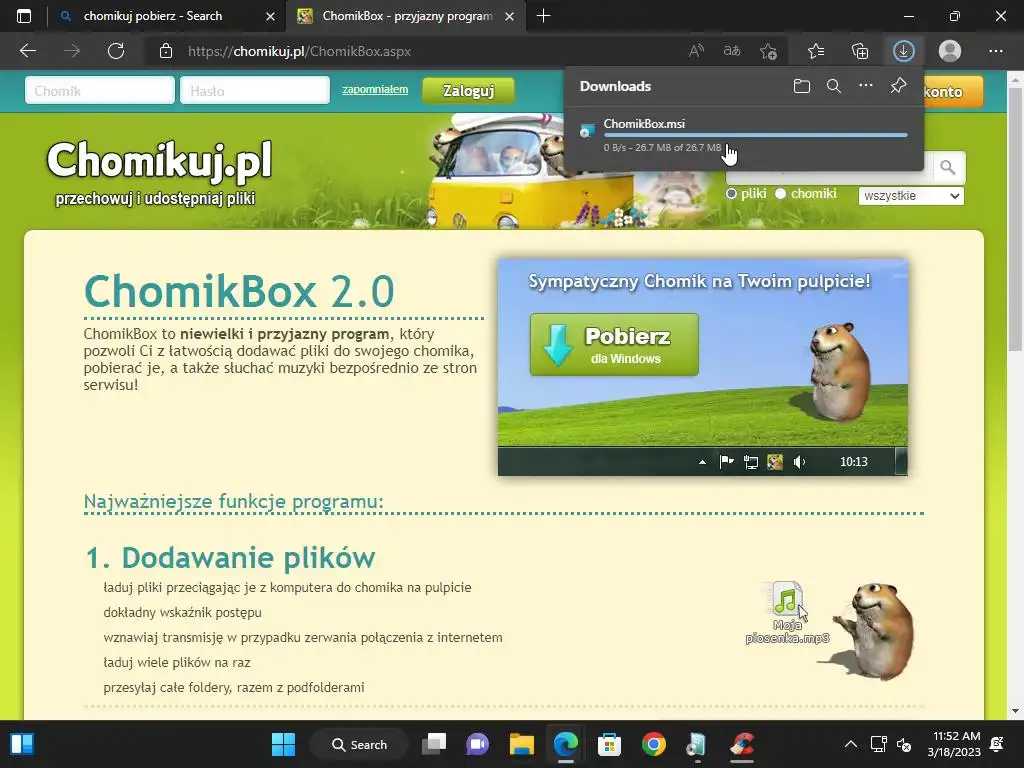Toggle the Downloads toolbar button

[904, 51]
